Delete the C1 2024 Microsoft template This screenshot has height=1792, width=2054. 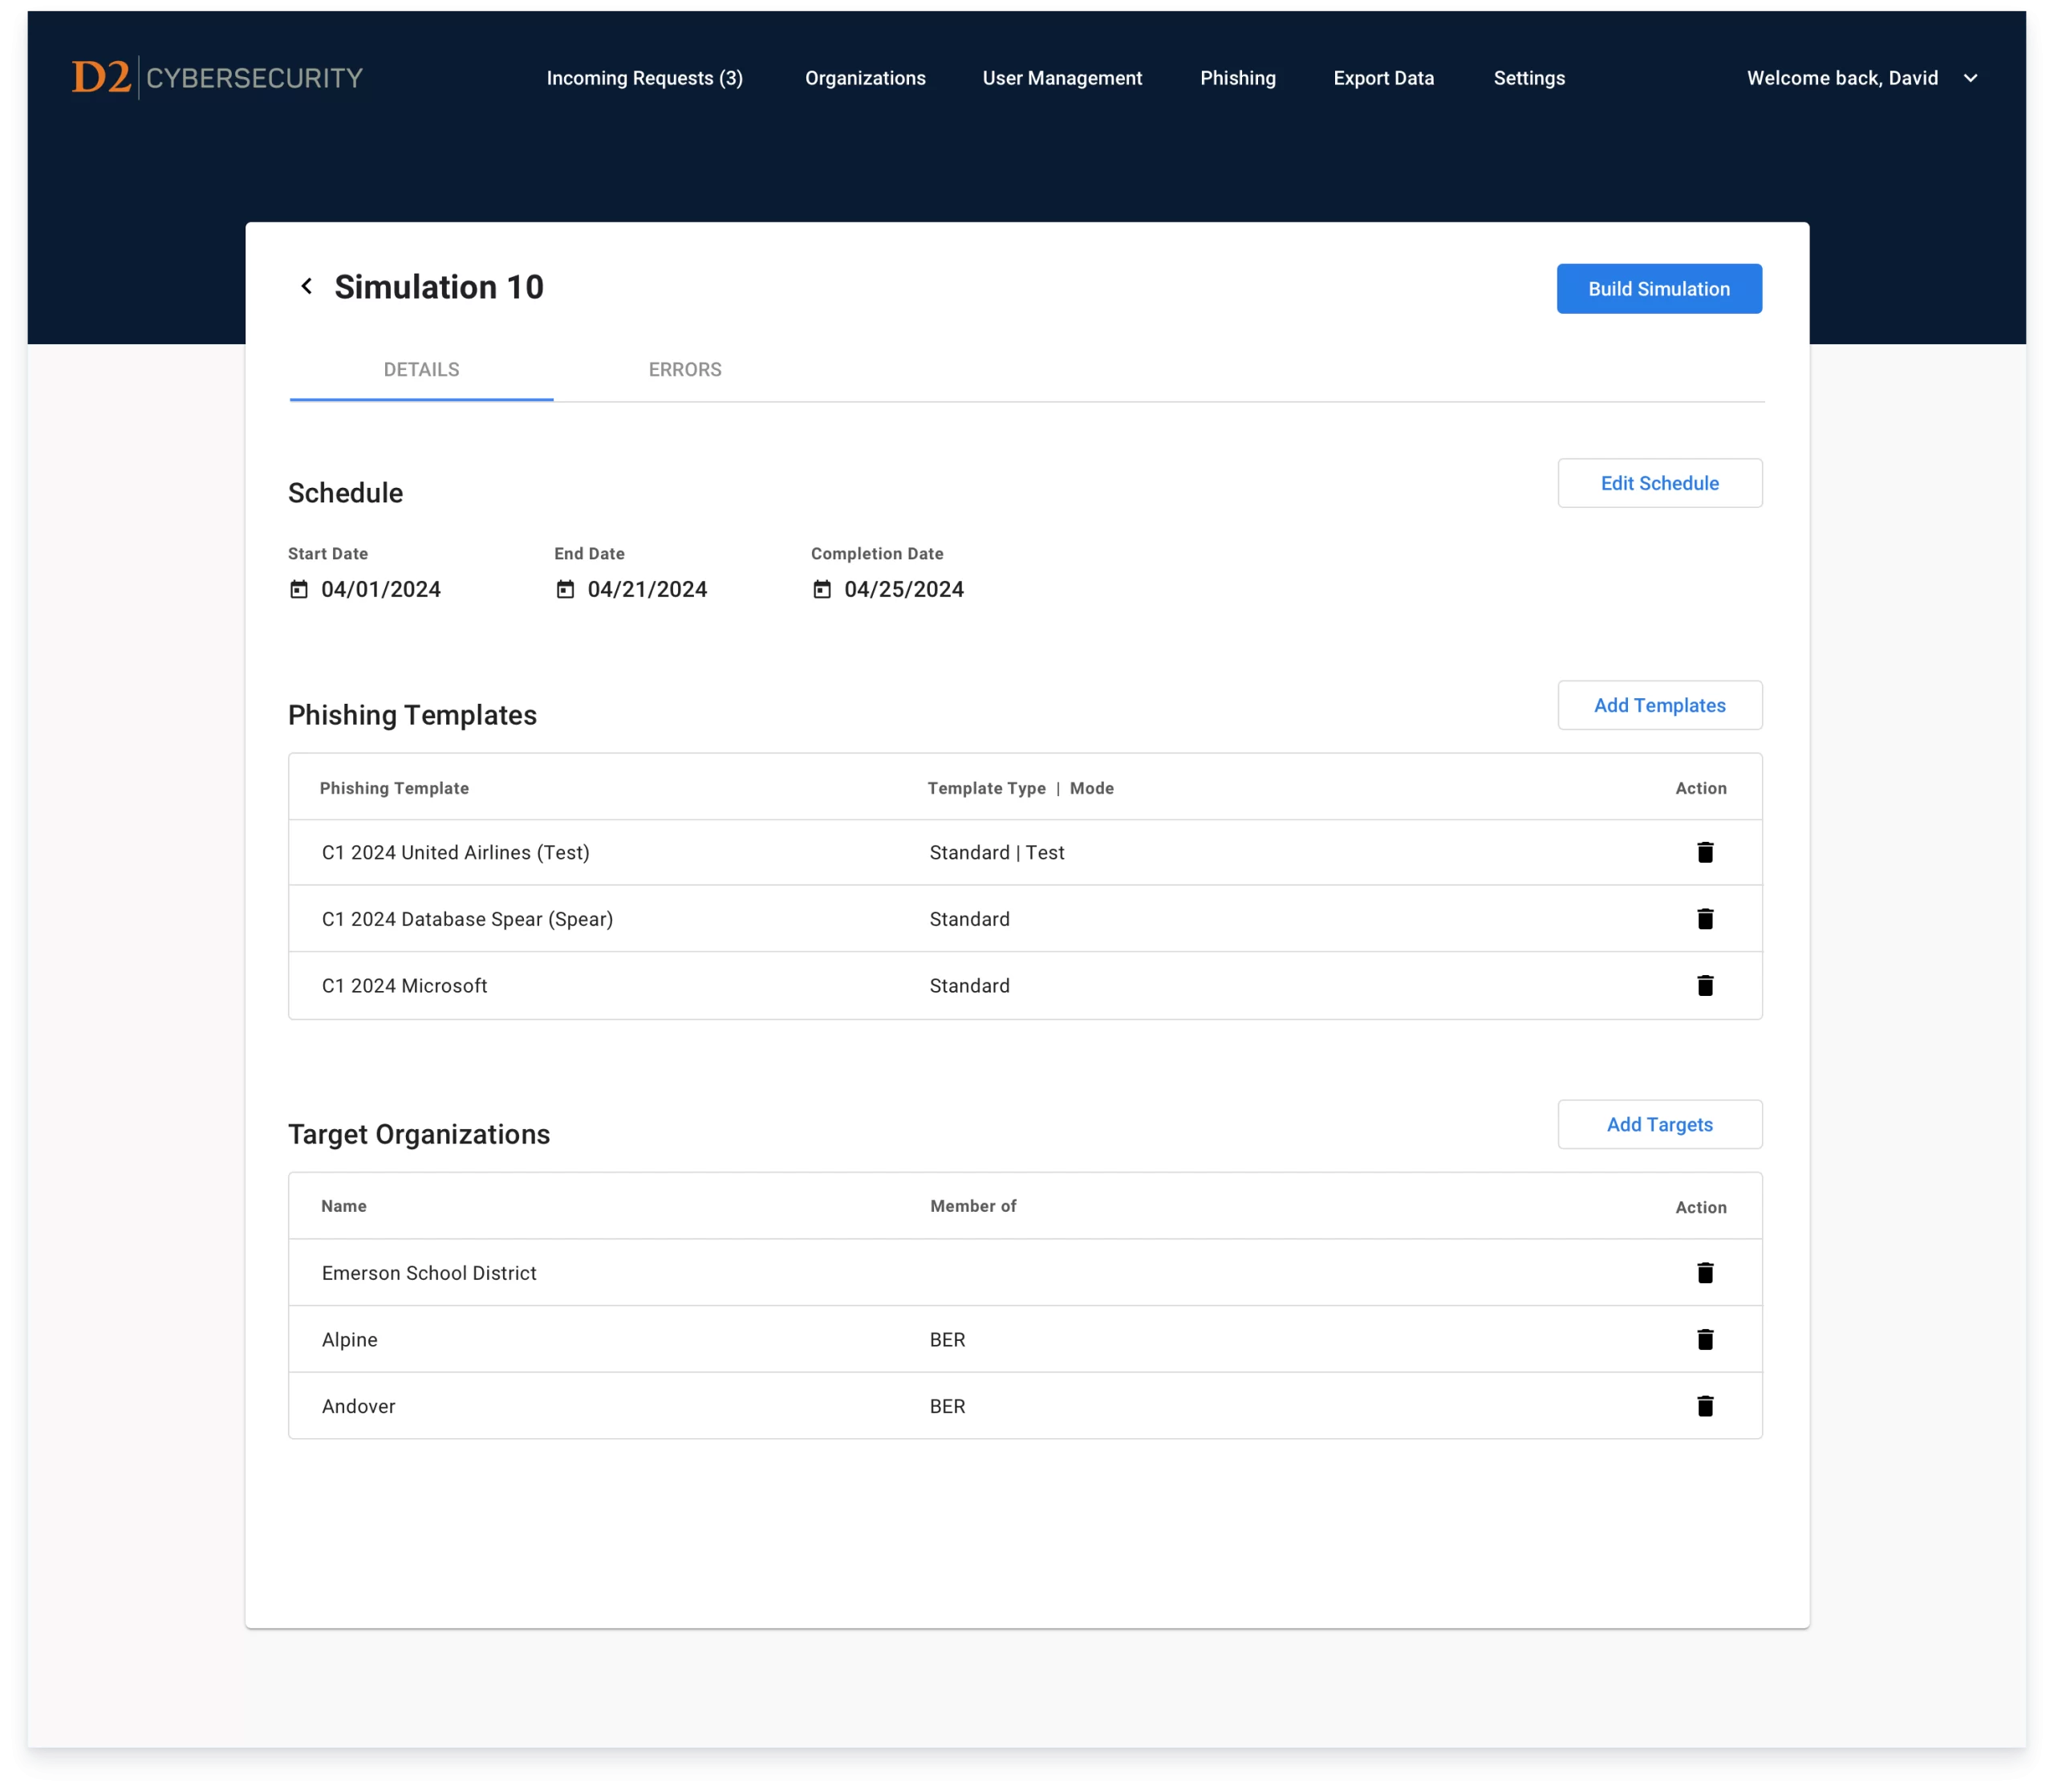coord(1705,986)
